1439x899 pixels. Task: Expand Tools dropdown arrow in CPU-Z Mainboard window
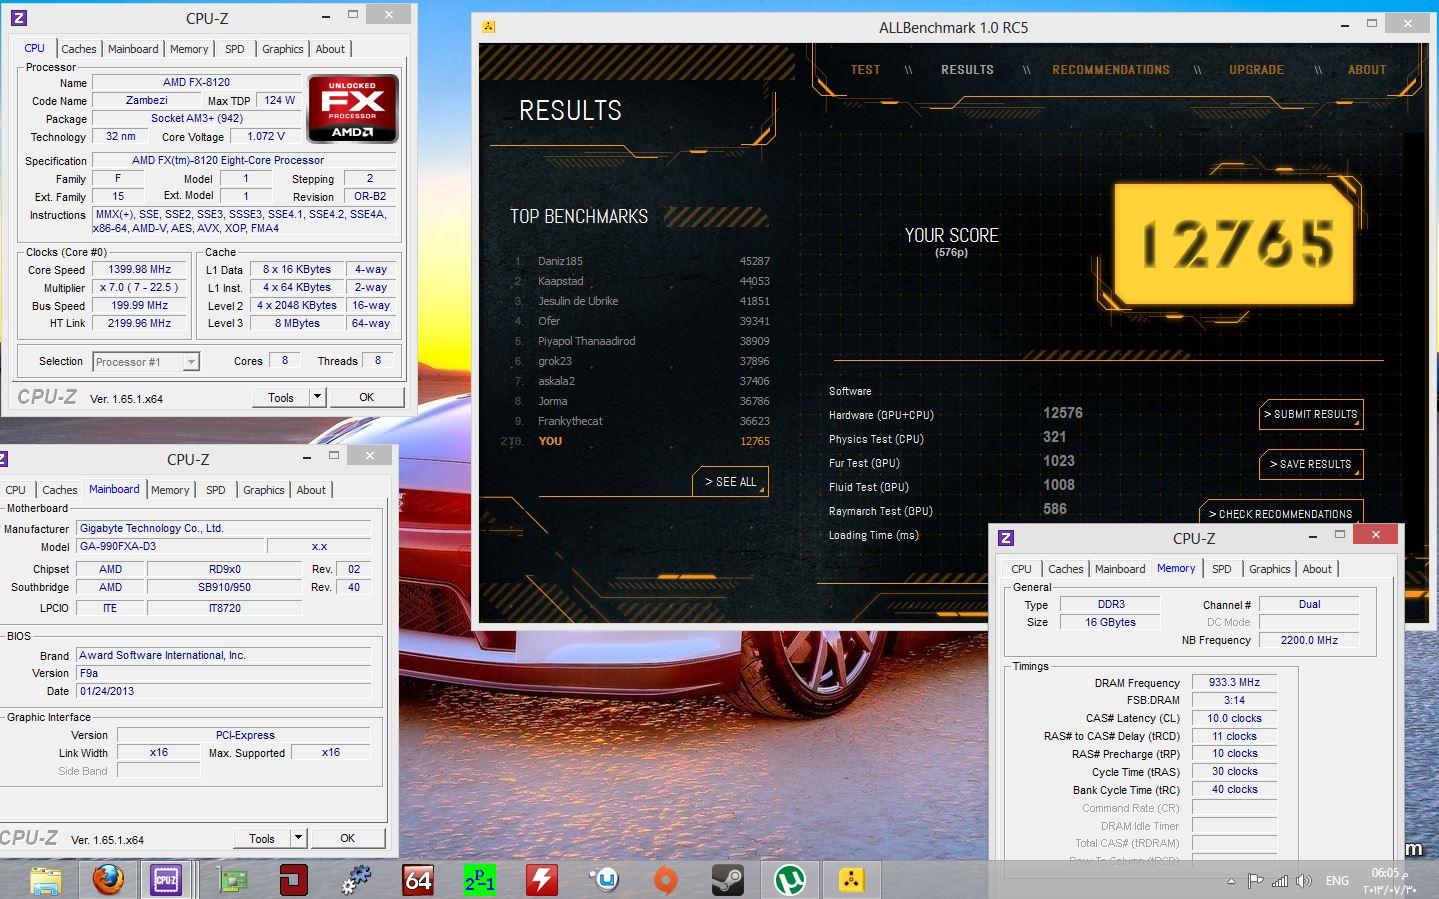[x=298, y=838]
